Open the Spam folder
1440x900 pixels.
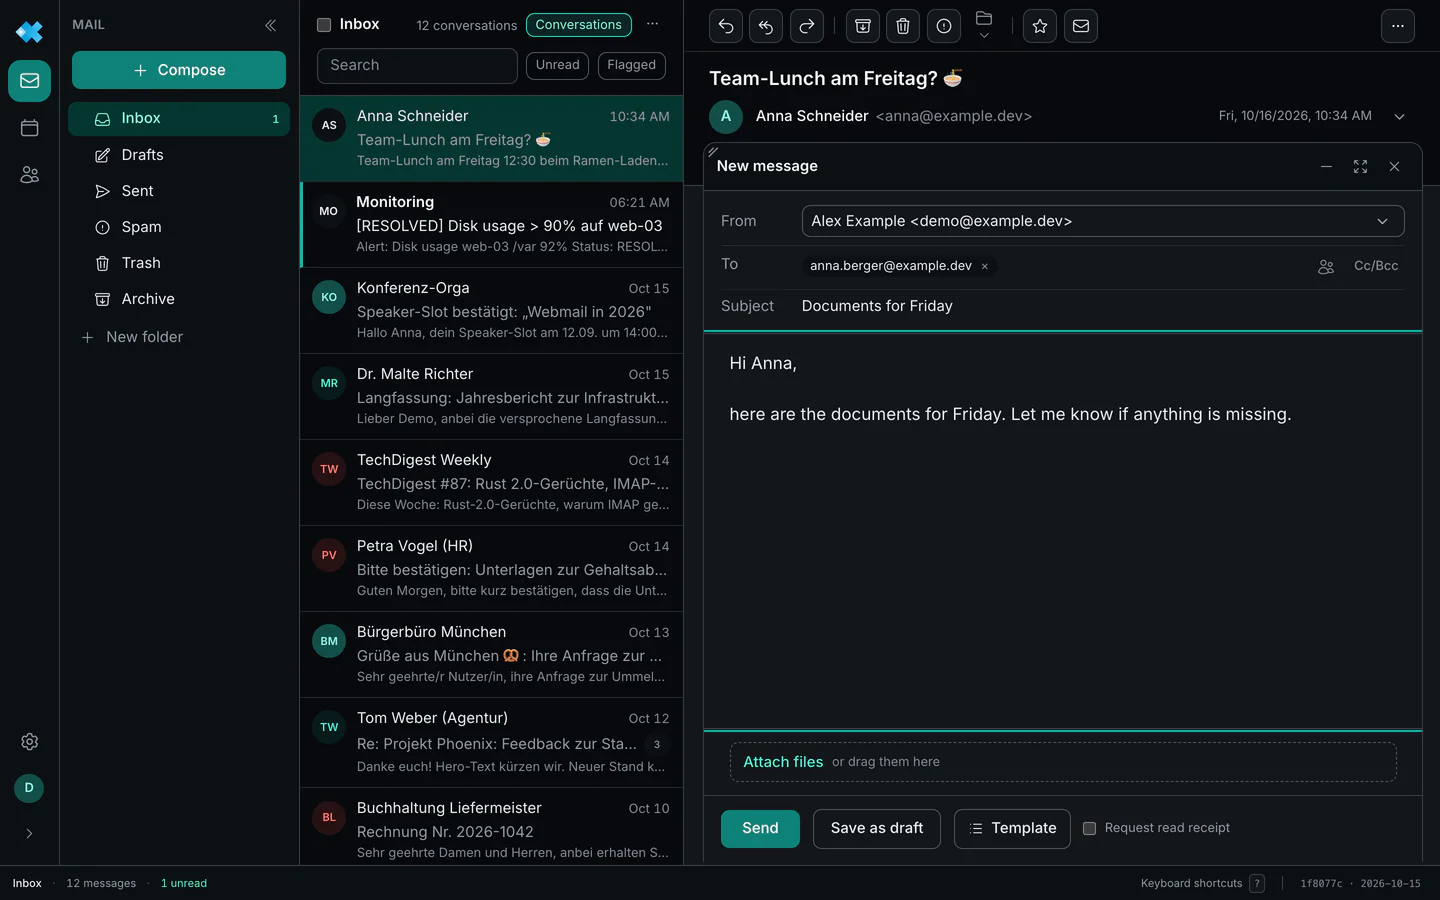pos(179,227)
